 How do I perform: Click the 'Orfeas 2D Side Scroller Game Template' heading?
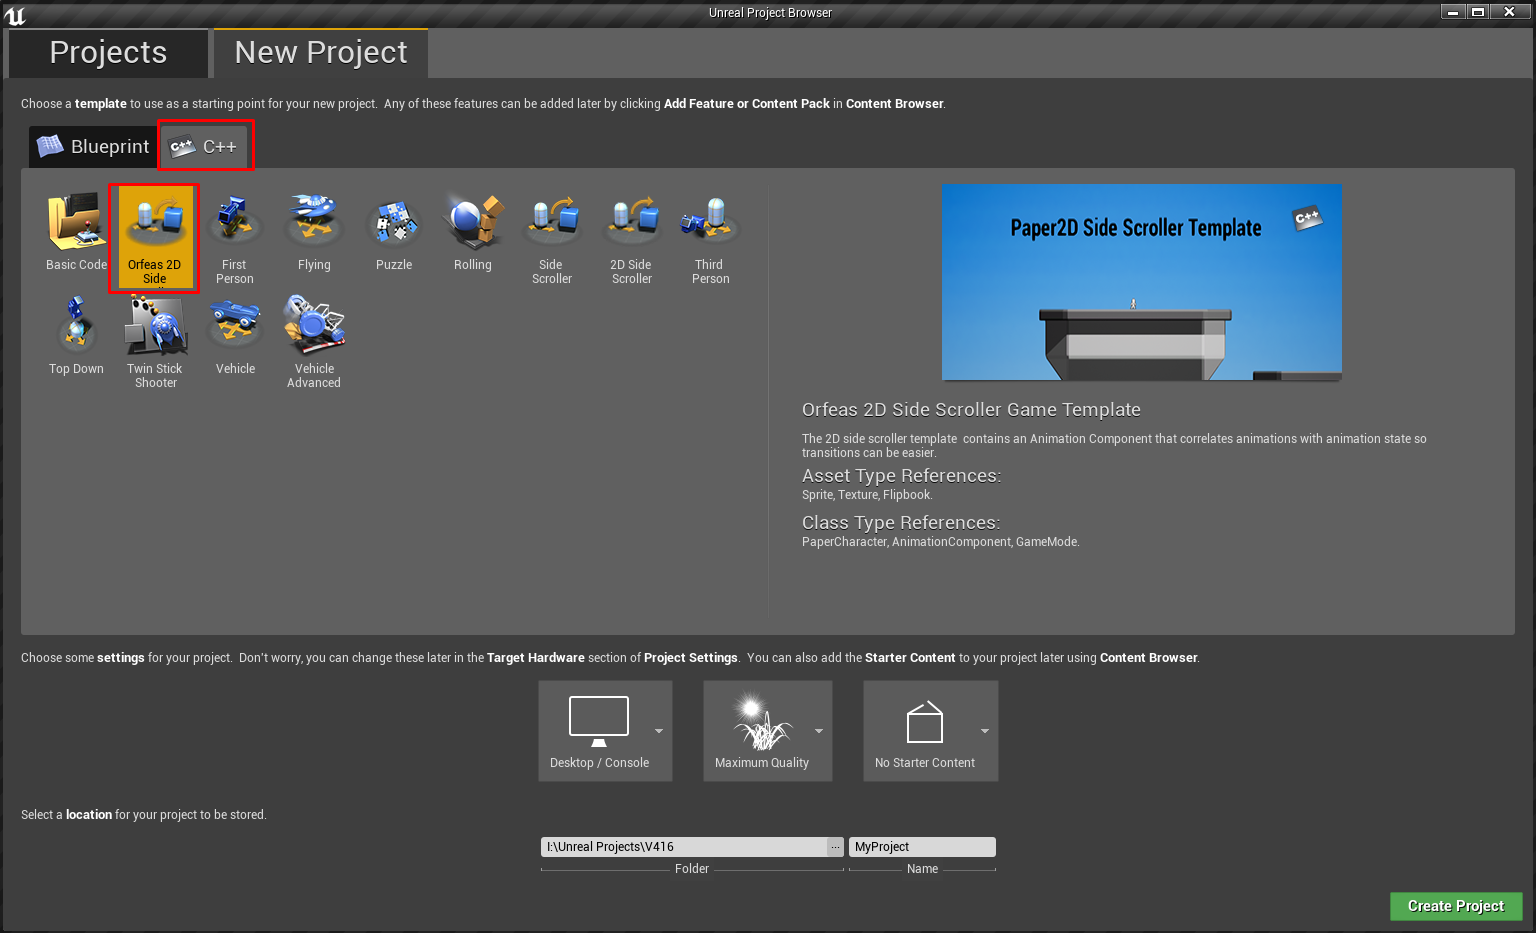pos(971,410)
